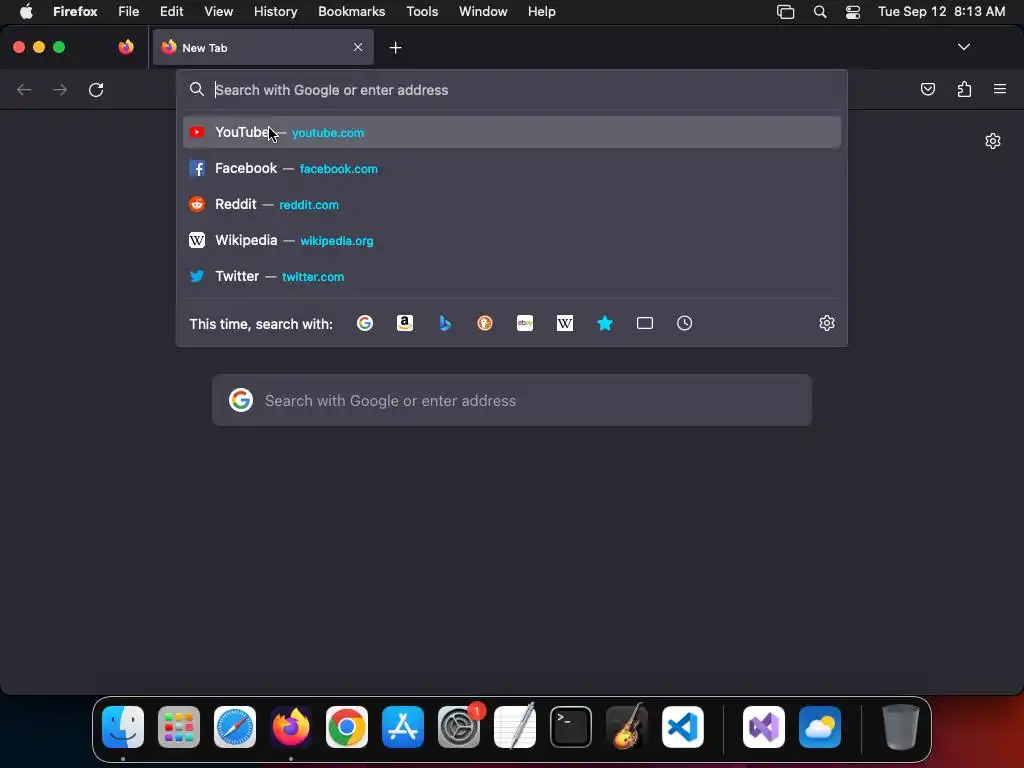Click the Google search engine shortcut icon
The image size is (1024, 768).
pyautogui.click(x=365, y=323)
